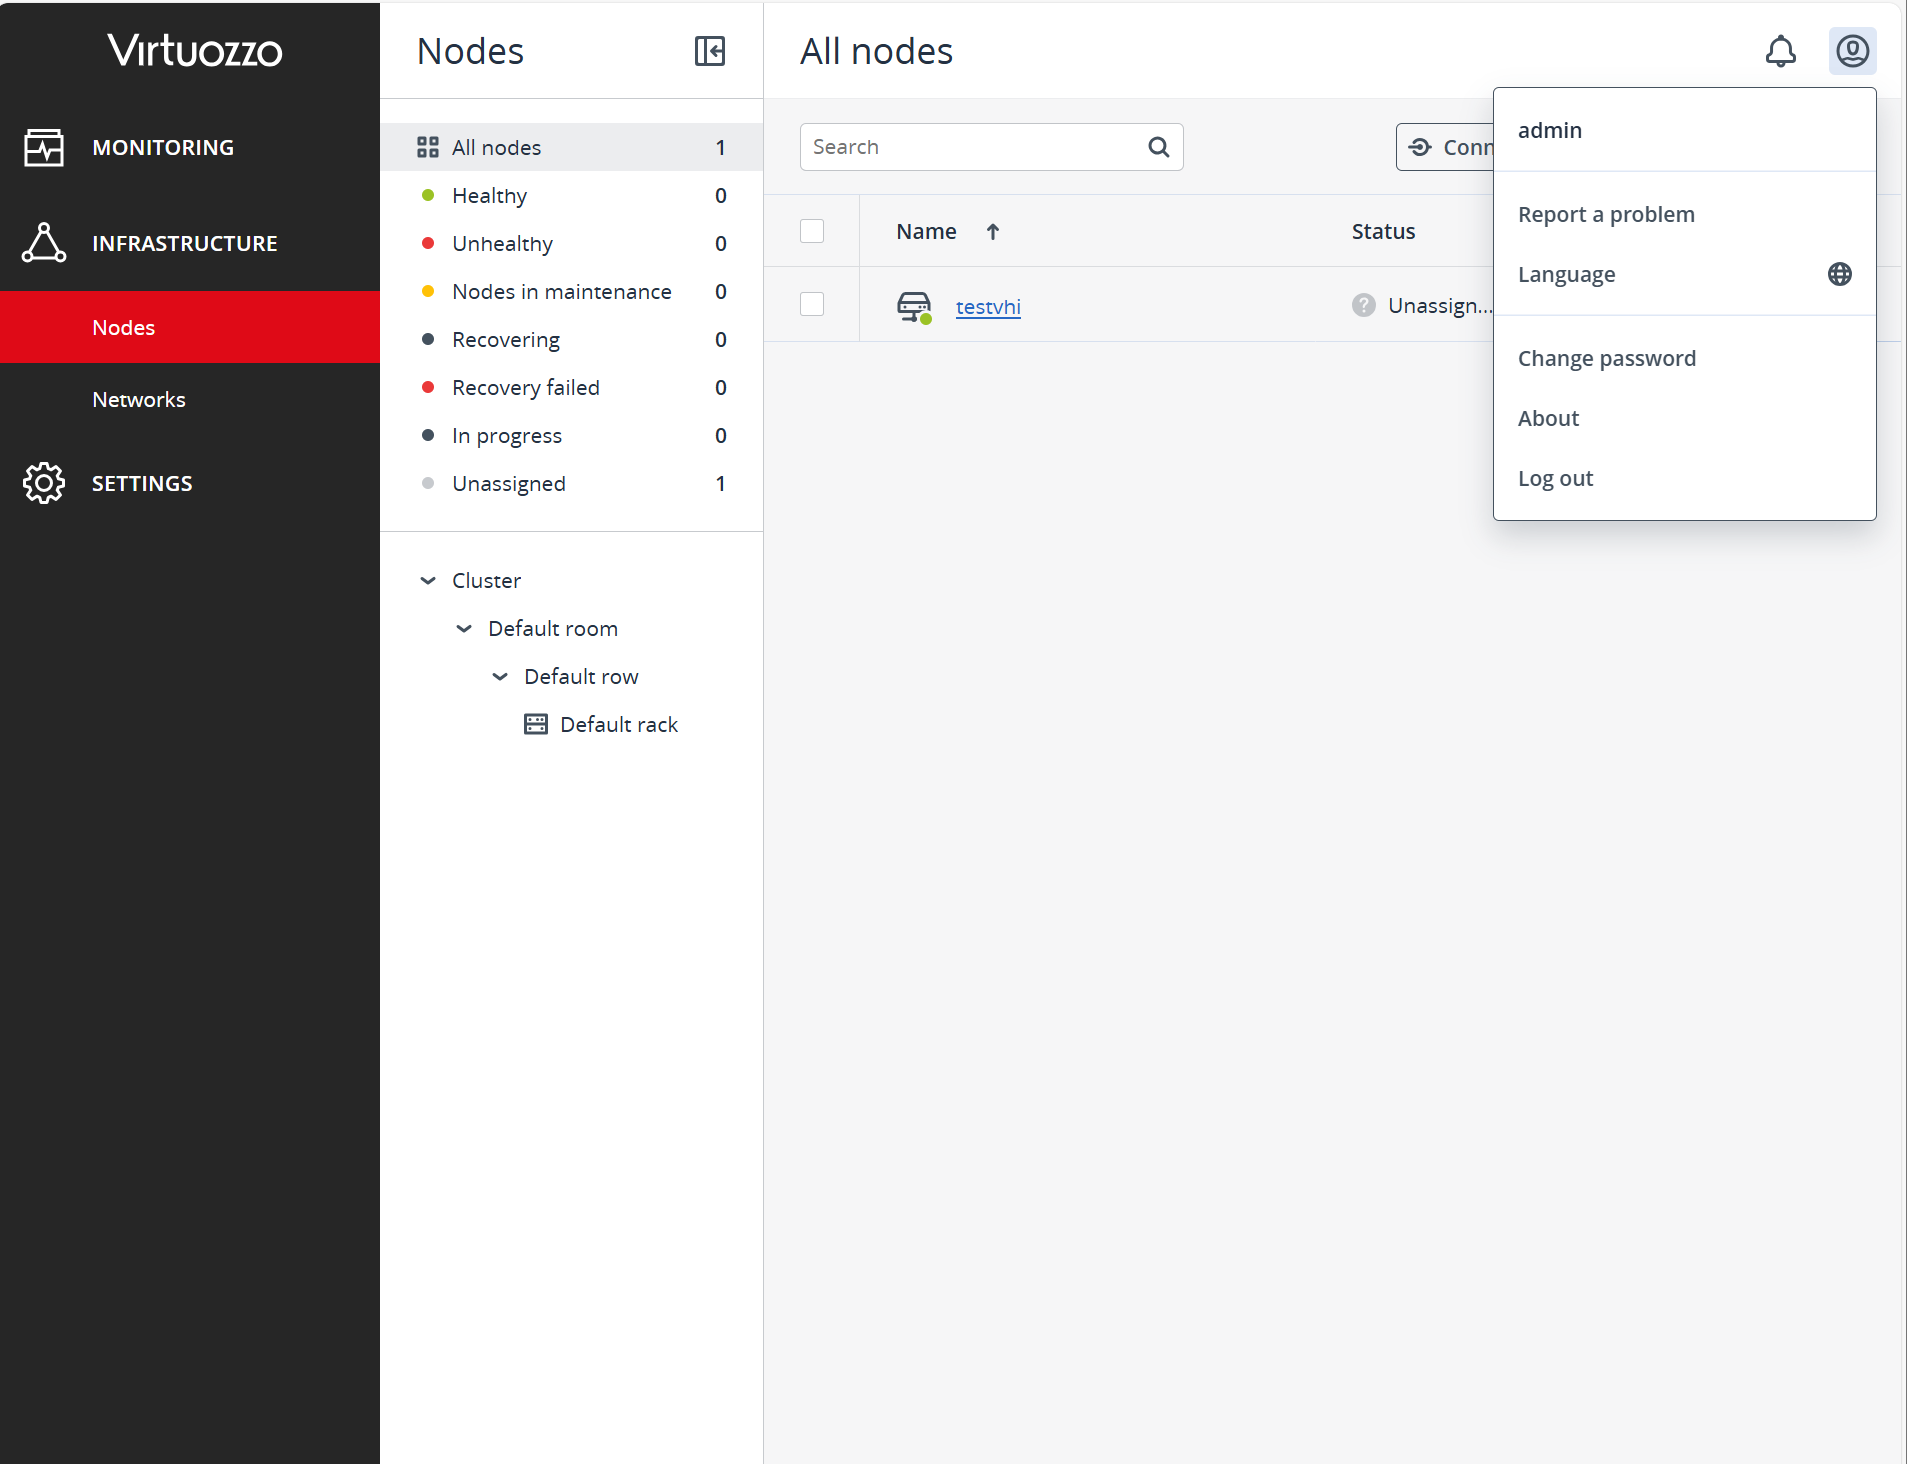Screen dimensions: 1907x1464
Task: Filter by In progress nodes
Action: pyautogui.click(x=572, y=435)
